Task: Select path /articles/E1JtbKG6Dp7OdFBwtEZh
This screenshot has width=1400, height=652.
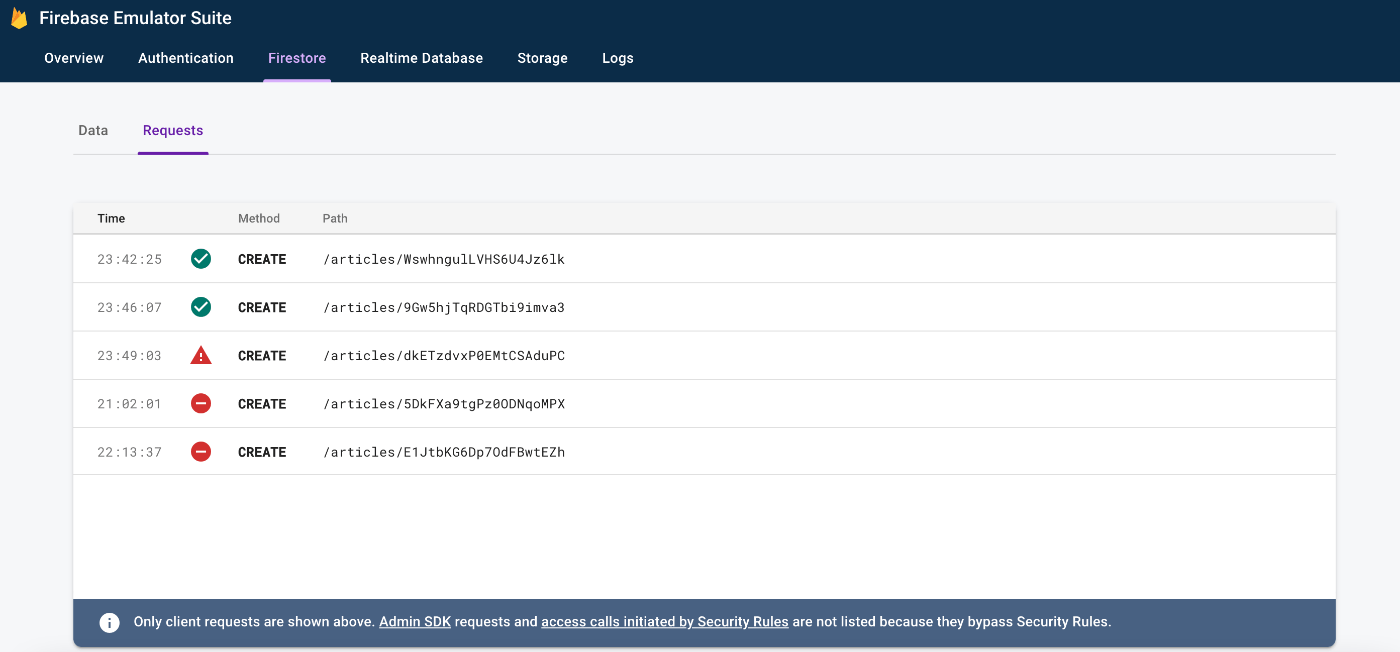Action: [444, 452]
